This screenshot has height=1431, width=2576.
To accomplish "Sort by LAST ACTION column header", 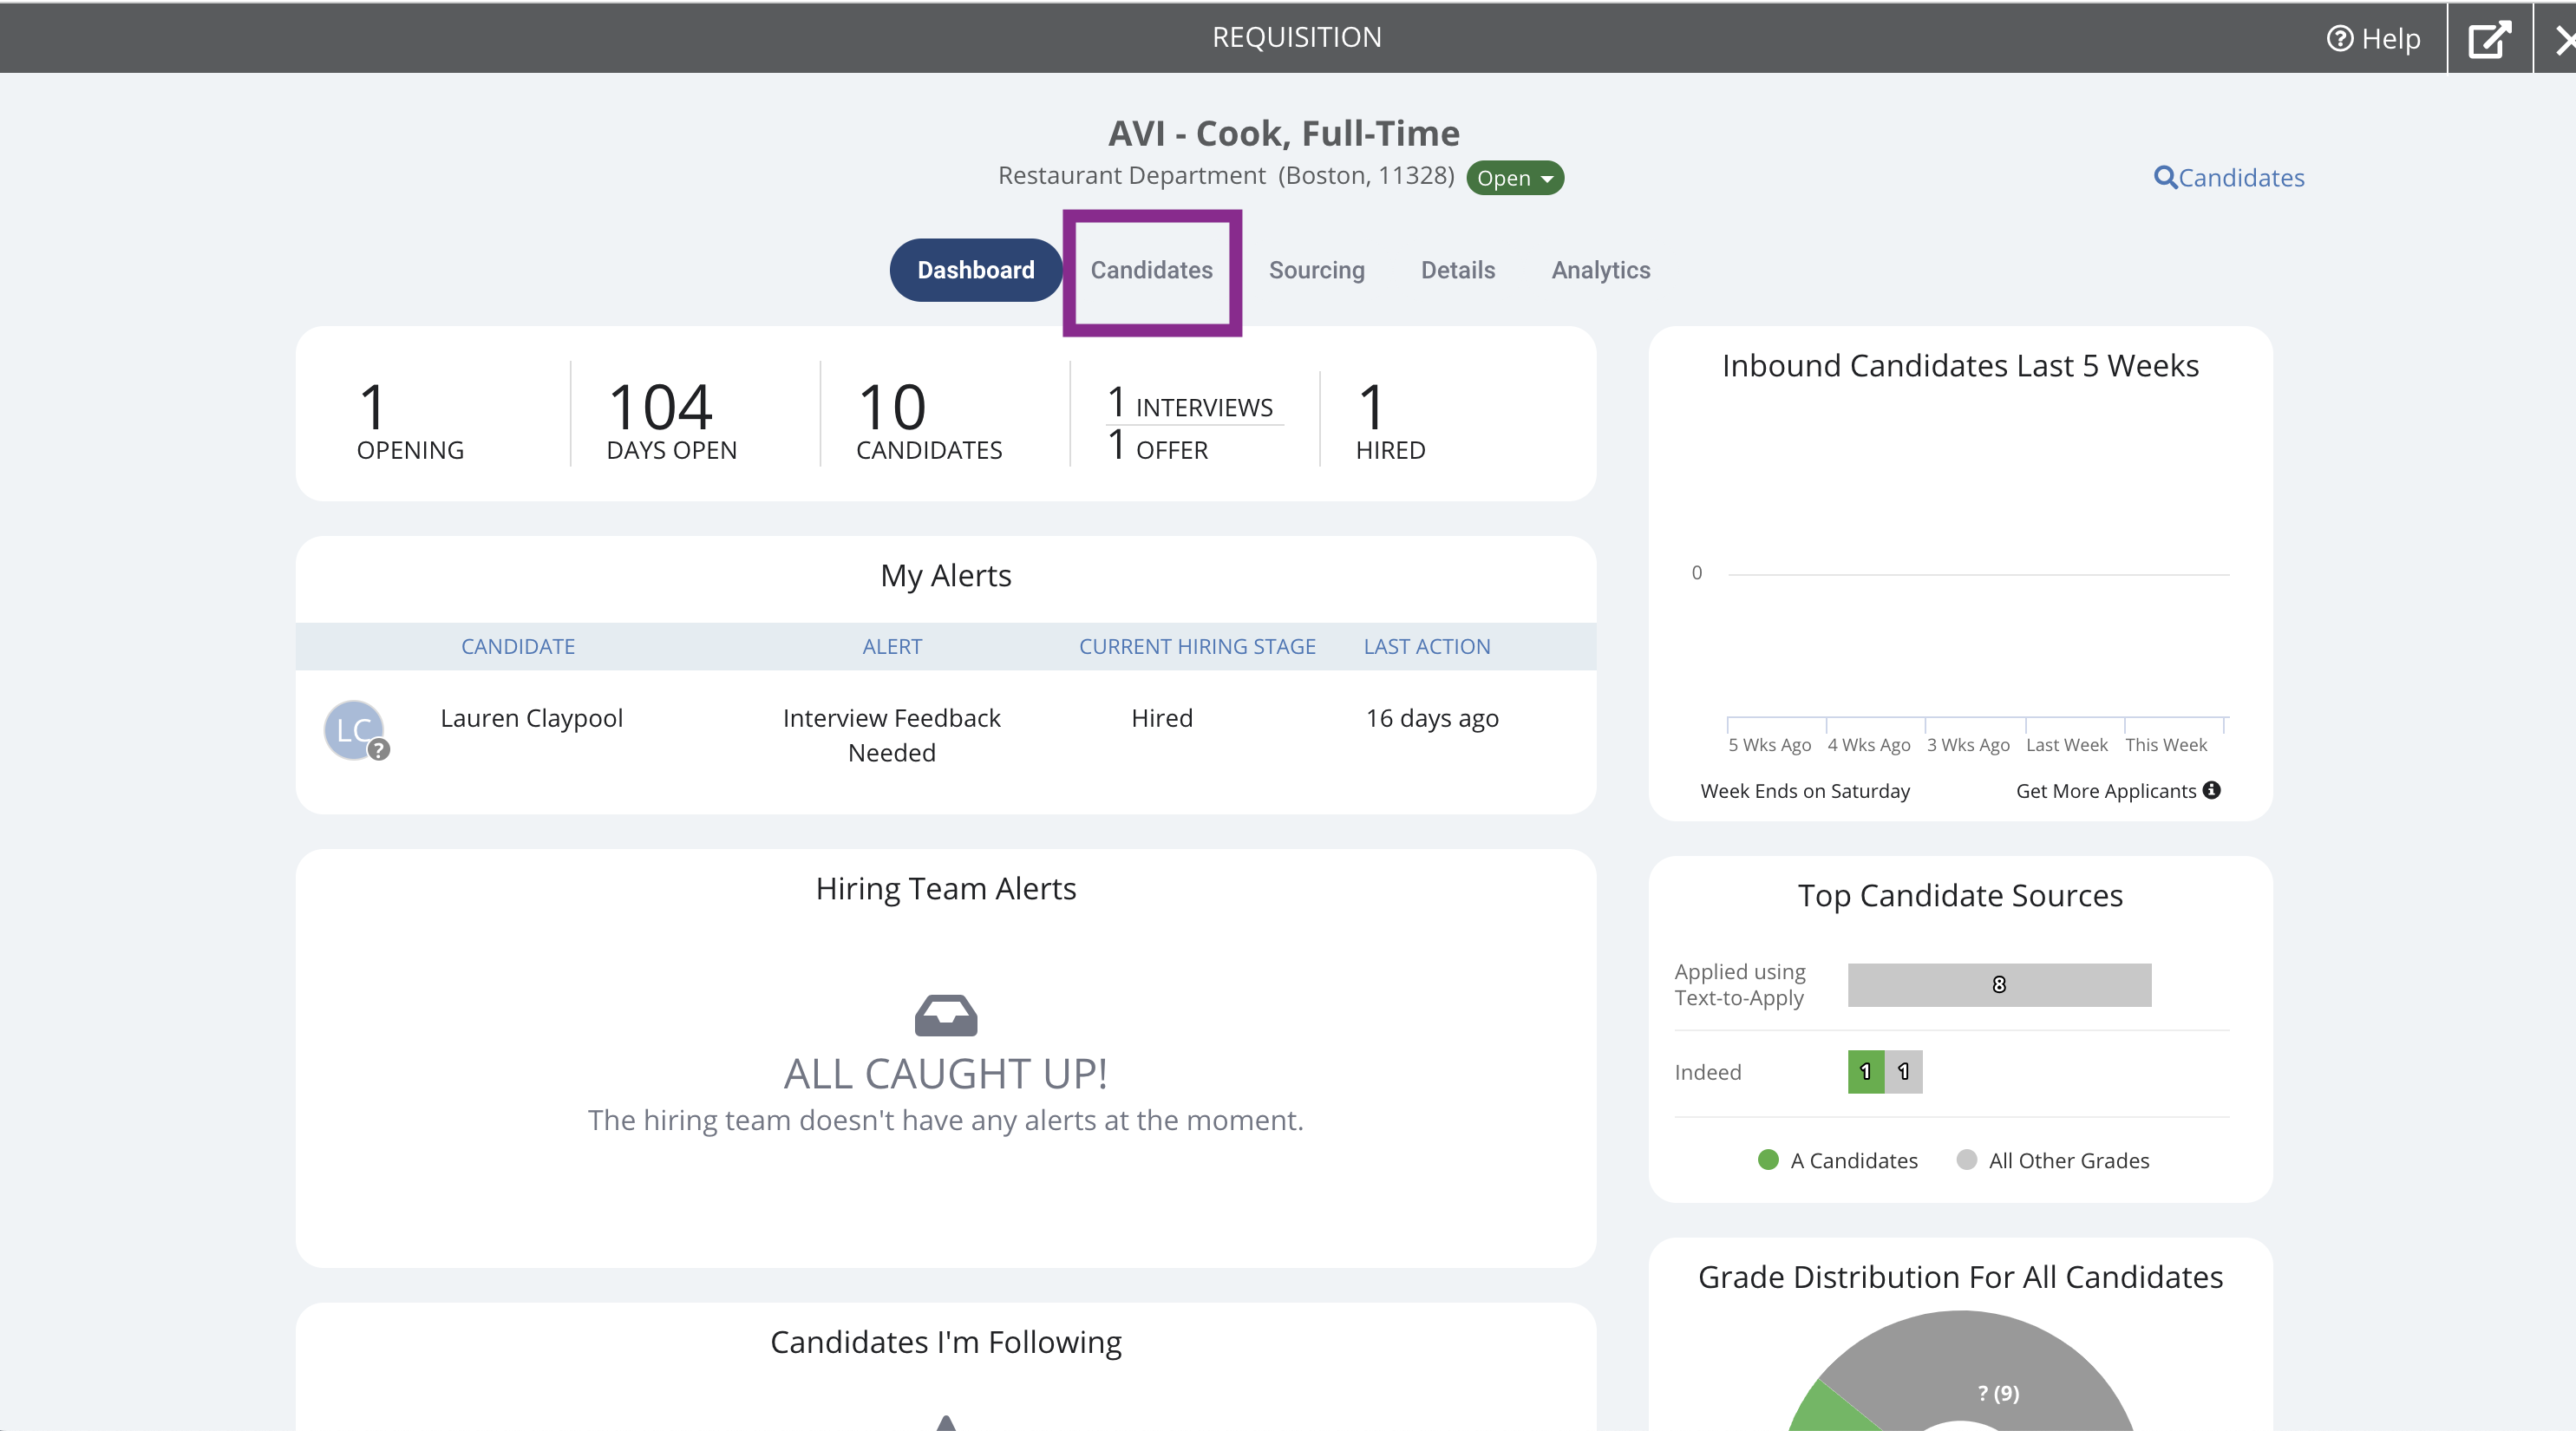I will (x=1427, y=646).
